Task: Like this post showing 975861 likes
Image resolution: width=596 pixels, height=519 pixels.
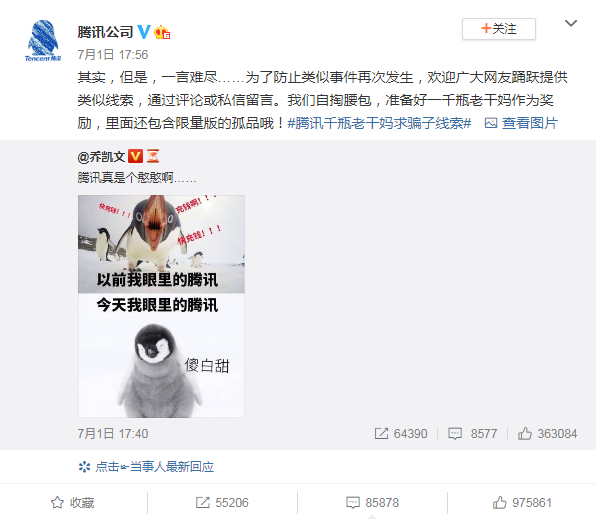Action: click(522, 503)
